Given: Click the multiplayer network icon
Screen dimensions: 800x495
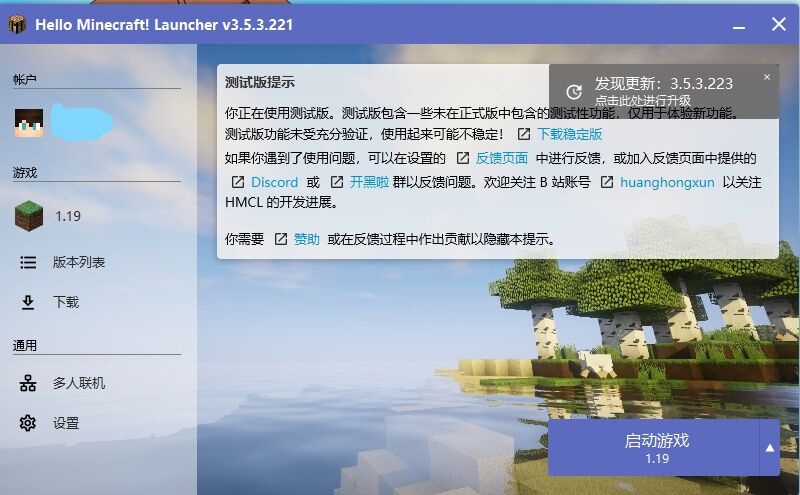Looking at the screenshot, I should coord(28,383).
